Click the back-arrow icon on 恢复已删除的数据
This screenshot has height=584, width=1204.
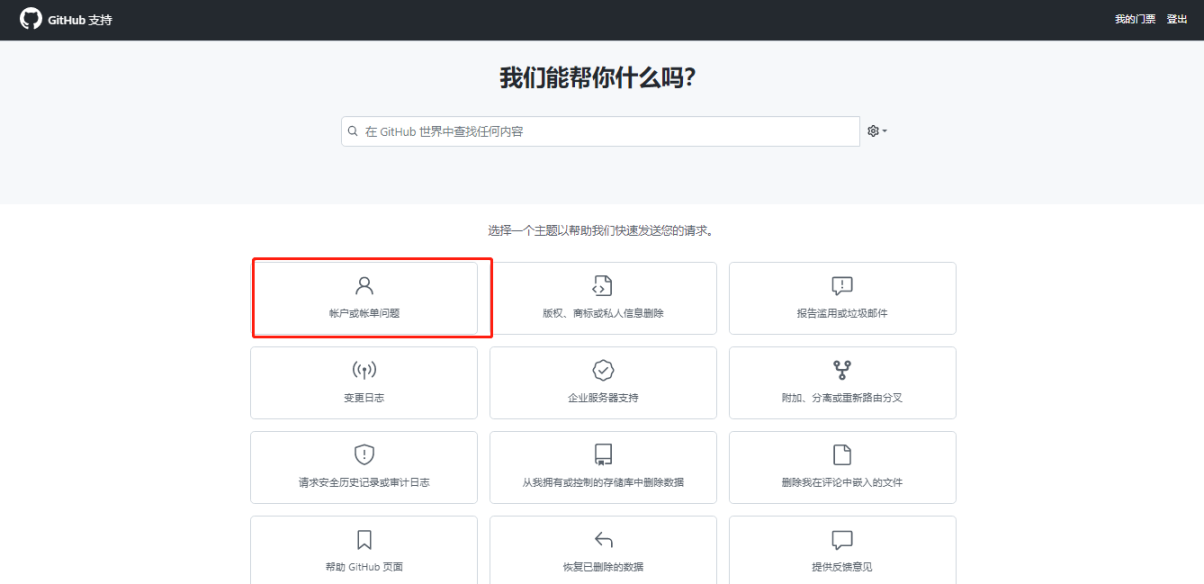602,540
